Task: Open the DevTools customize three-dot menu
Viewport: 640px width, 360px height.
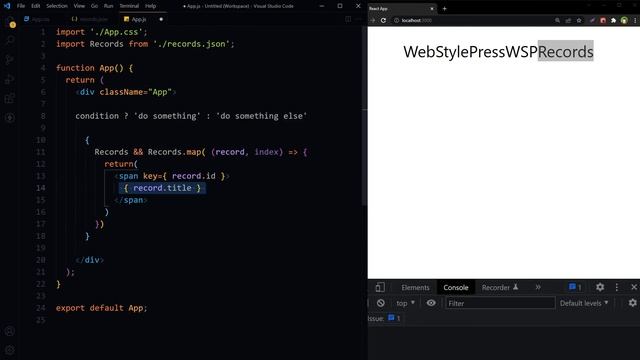Action: tap(617, 287)
